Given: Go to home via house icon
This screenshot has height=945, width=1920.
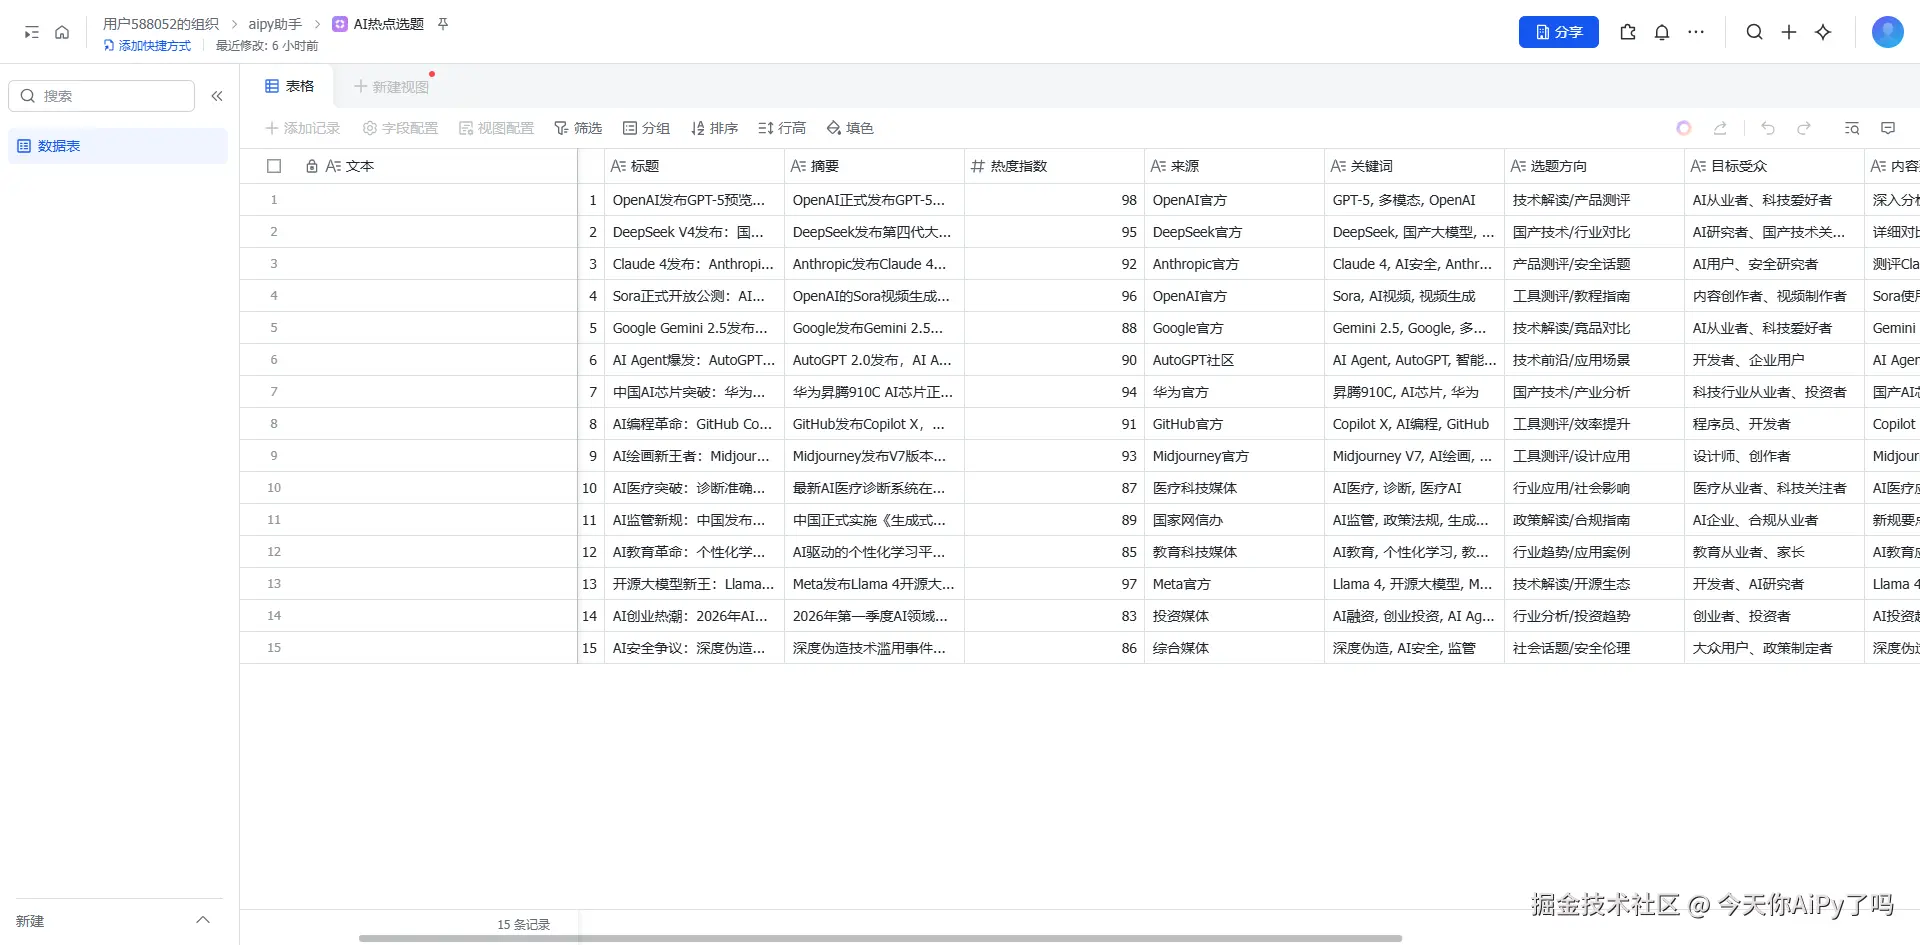Looking at the screenshot, I should pyautogui.click(x=62, y=33).
